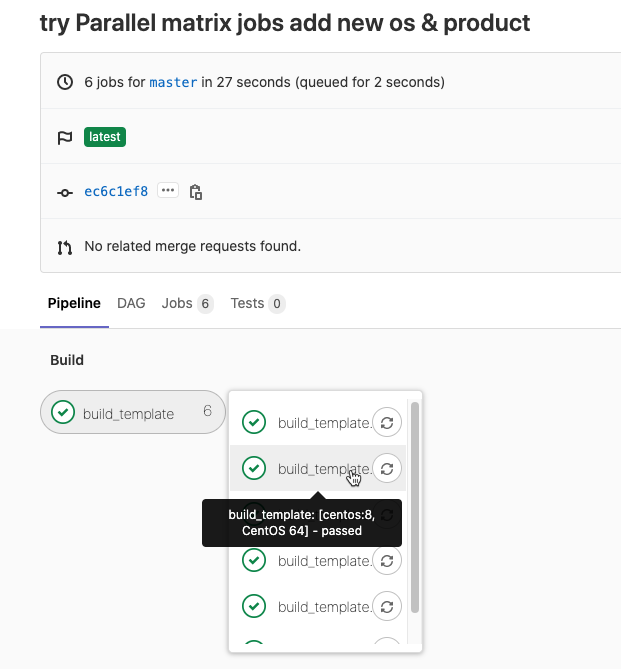The height and width of the screenshot is (669, 621).
Task: Retry the hovered second build_template job
Action: pyautogui.click(x=387, y=468)
